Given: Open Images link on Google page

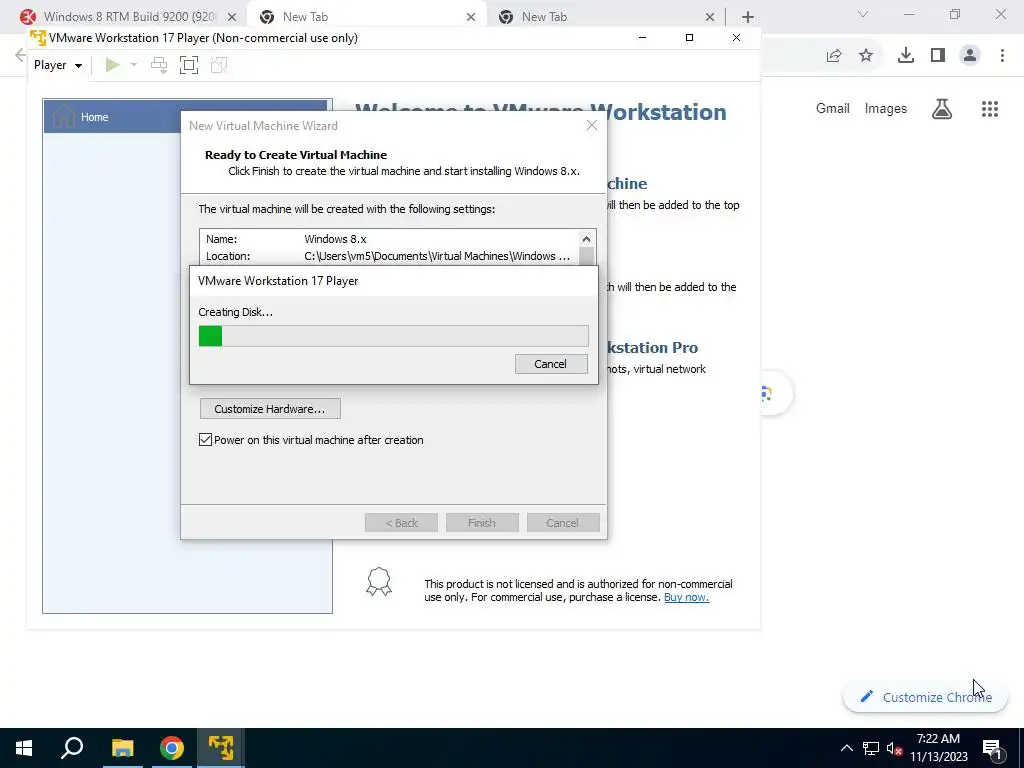Looking at the screenshot, I should pos(886,108).
